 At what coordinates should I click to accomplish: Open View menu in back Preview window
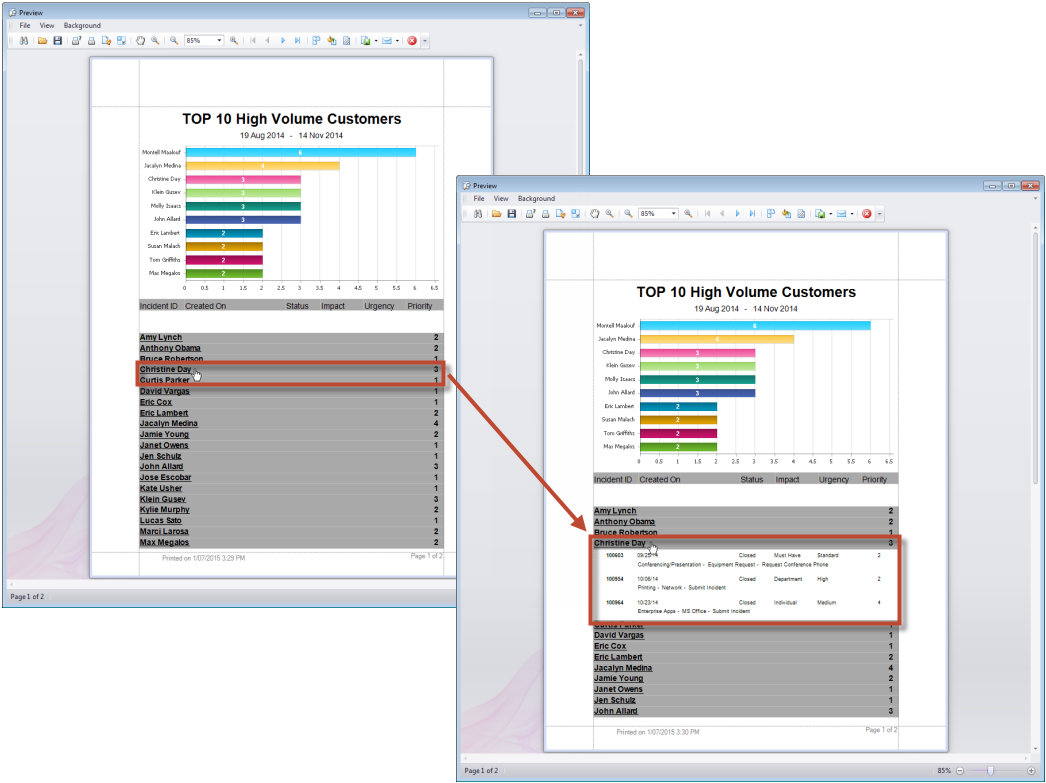(x=47, y=25)
